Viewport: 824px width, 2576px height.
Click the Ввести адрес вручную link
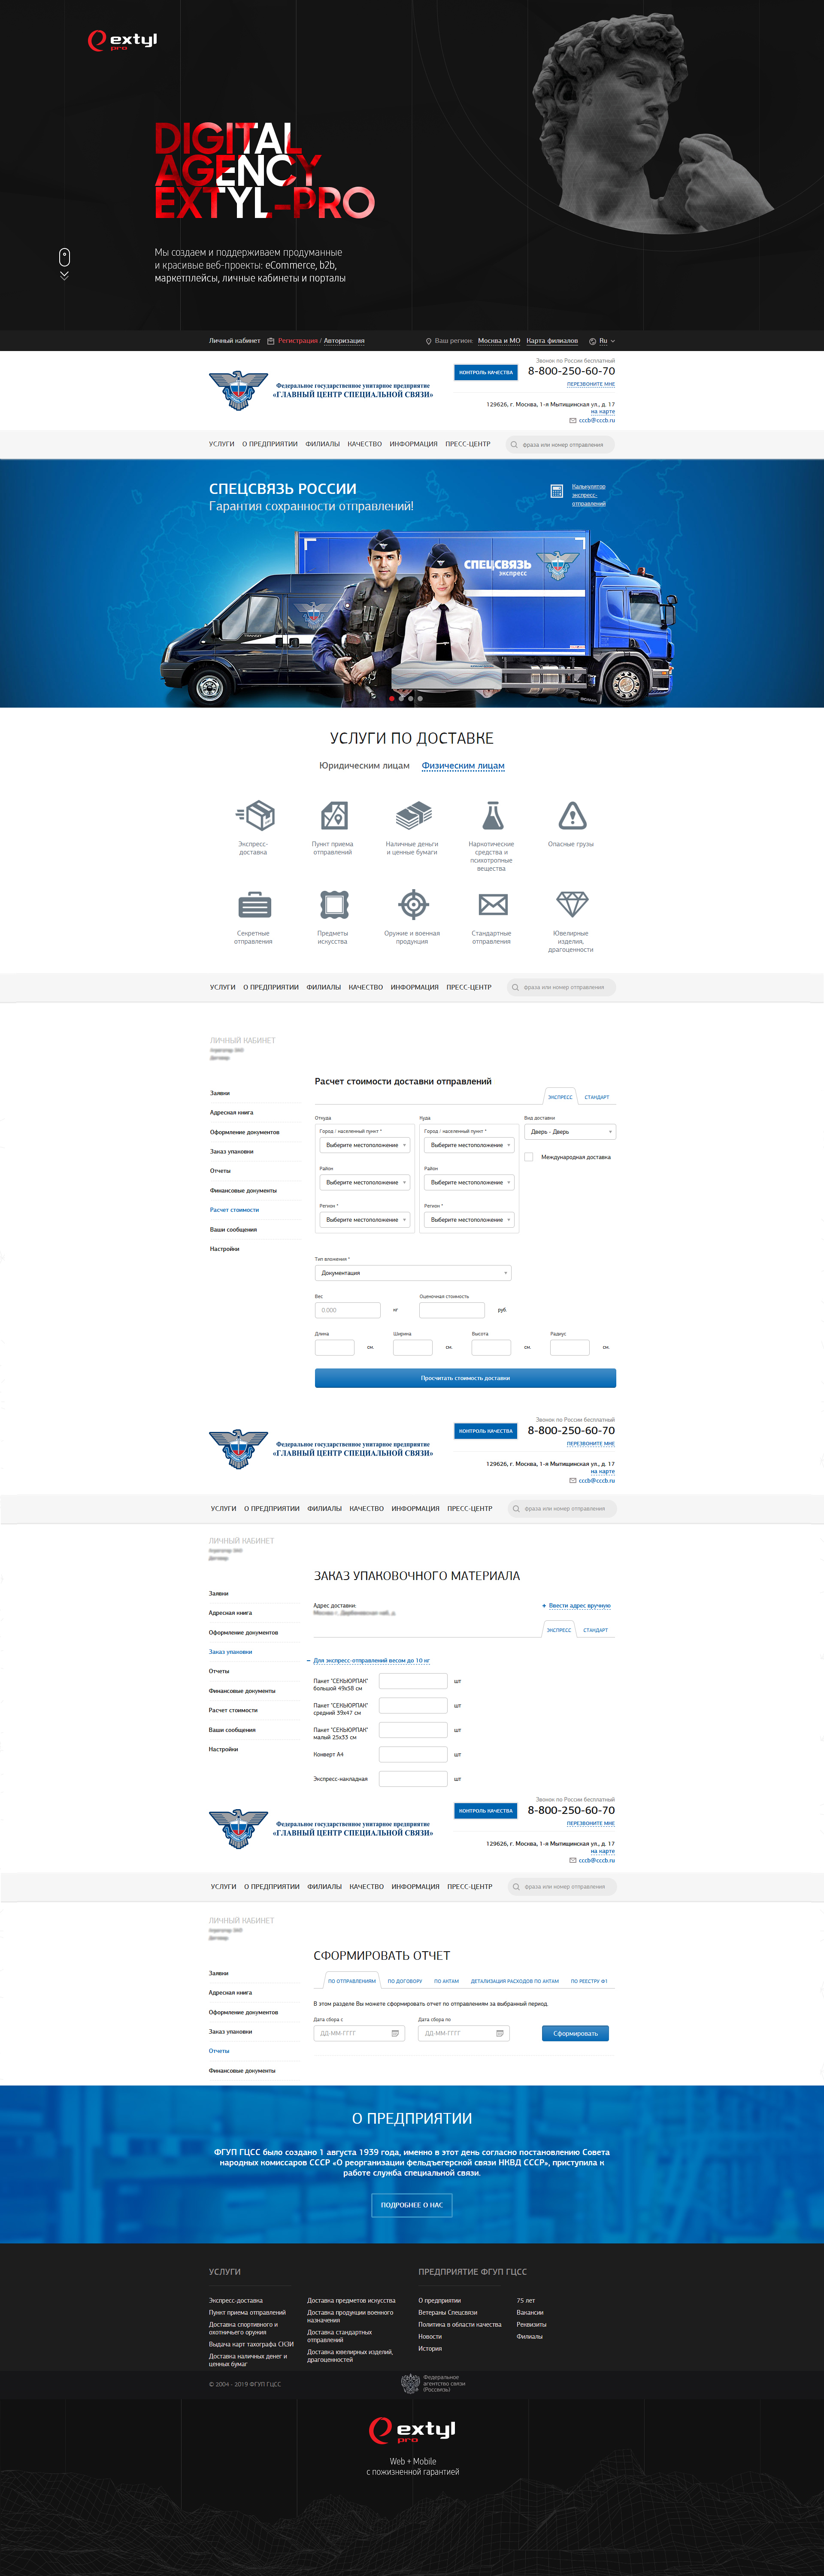[579, 1606]
